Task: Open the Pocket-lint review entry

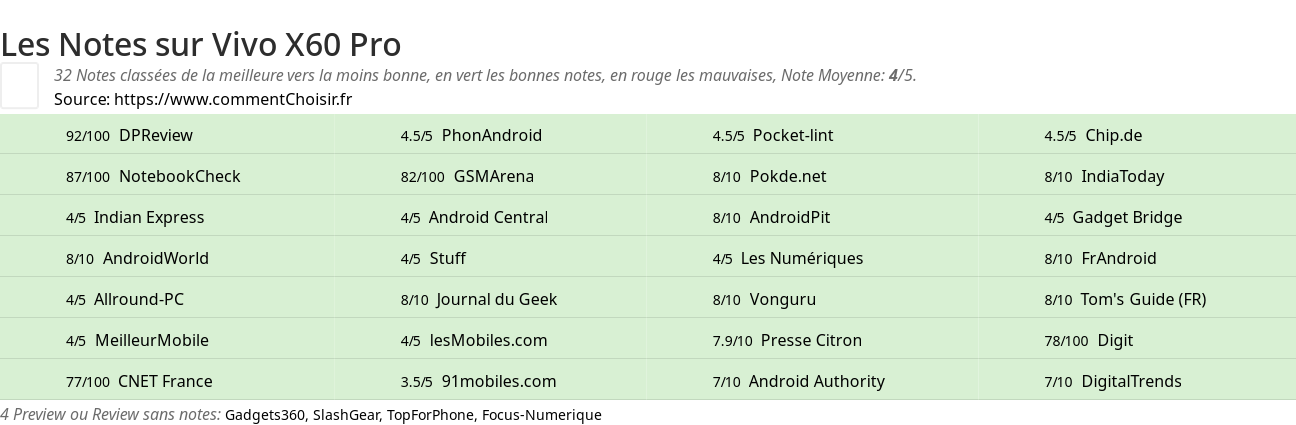Action: [773, 135]
